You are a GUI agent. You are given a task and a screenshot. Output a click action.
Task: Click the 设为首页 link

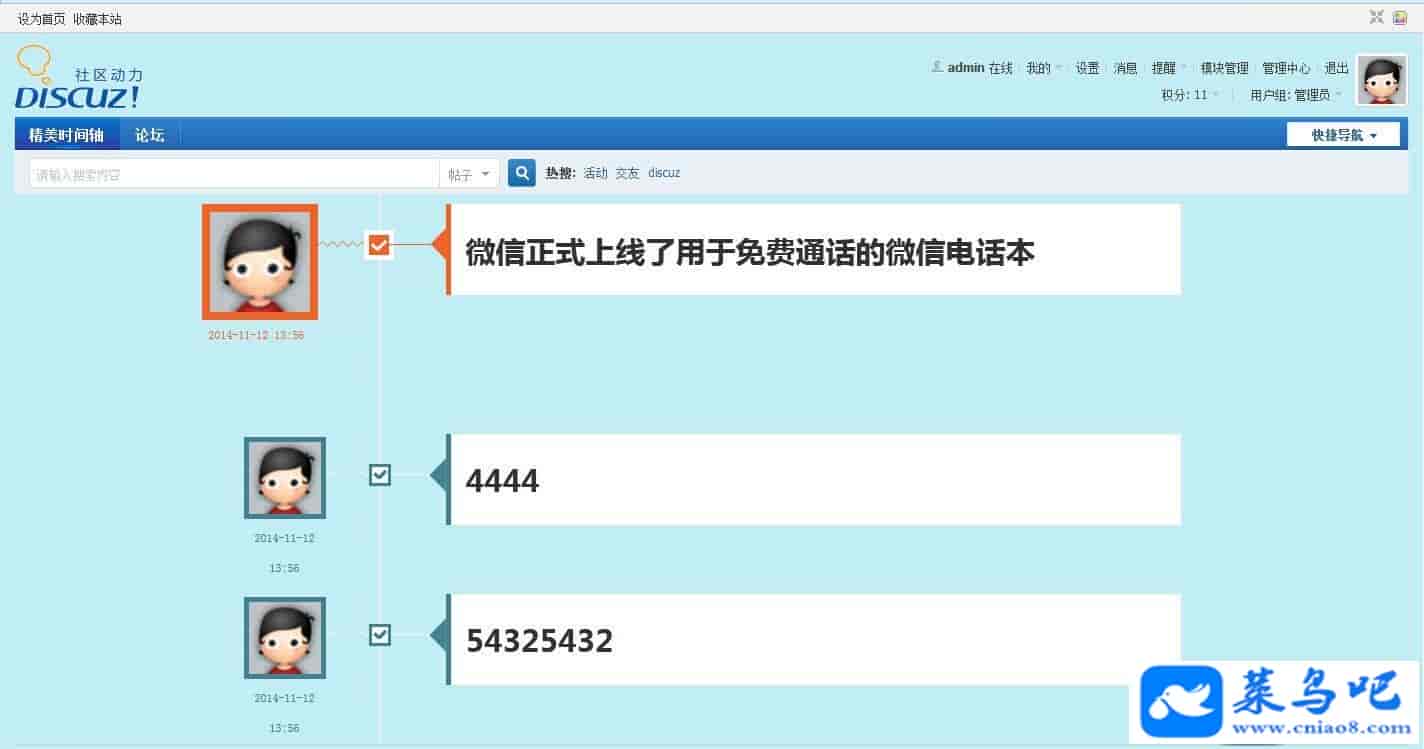[42, 19]
